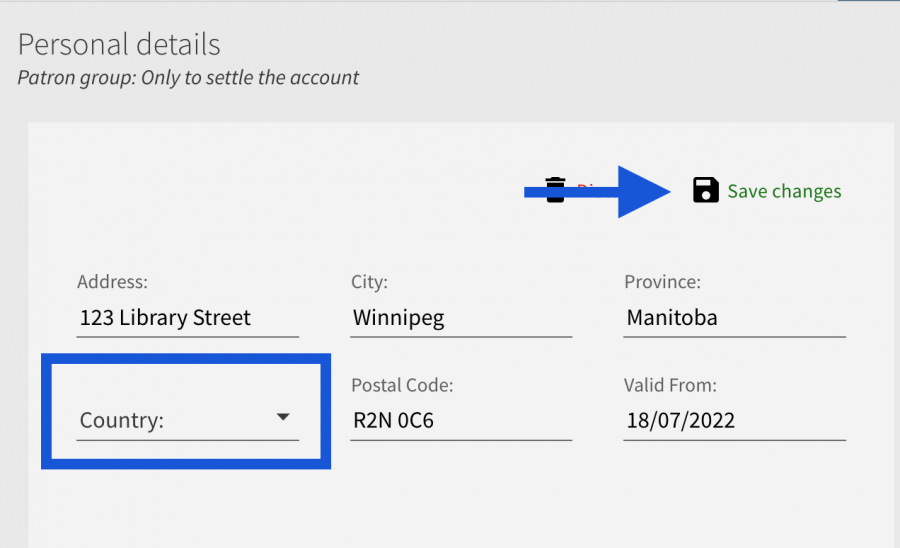900x548 pixels.
Task: Click the Patron group subtitle text
Action: [x=188, y=77]
